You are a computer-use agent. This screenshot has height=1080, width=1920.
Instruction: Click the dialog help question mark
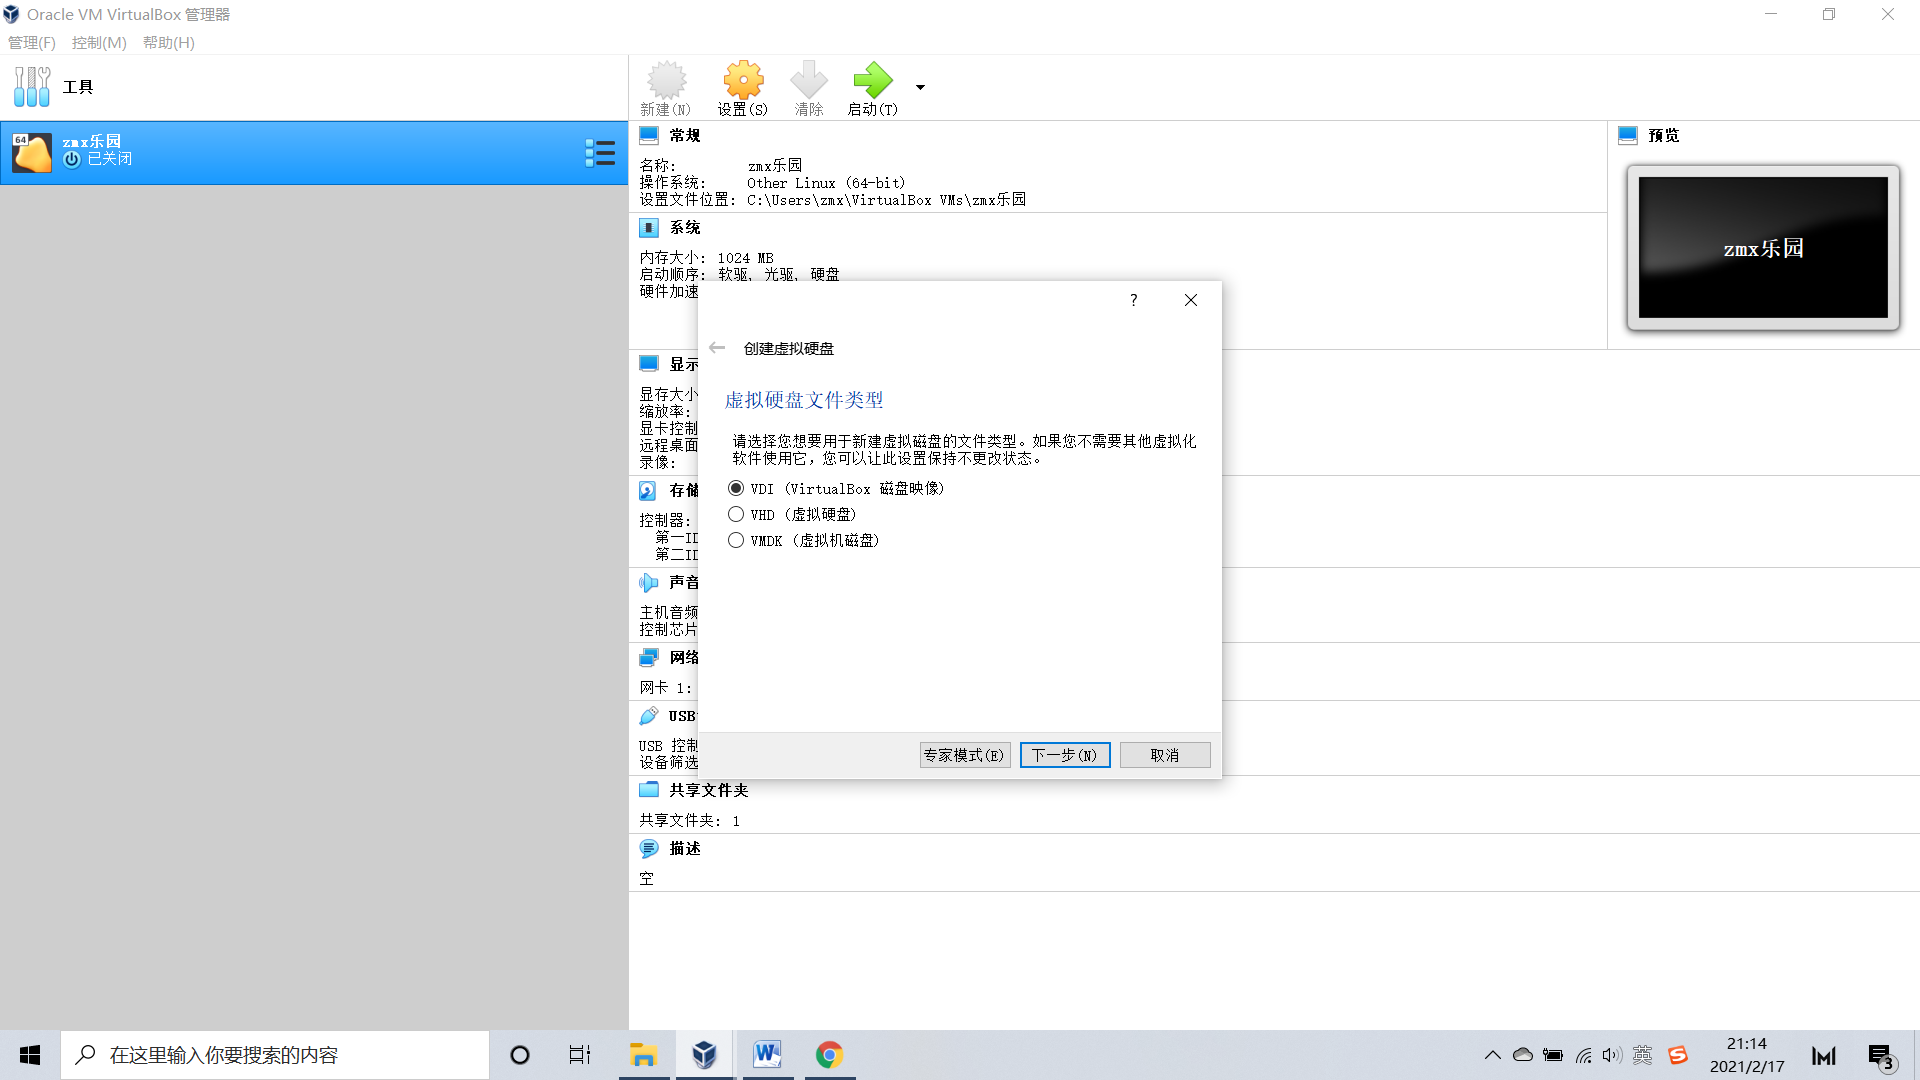click(1133, 300)
